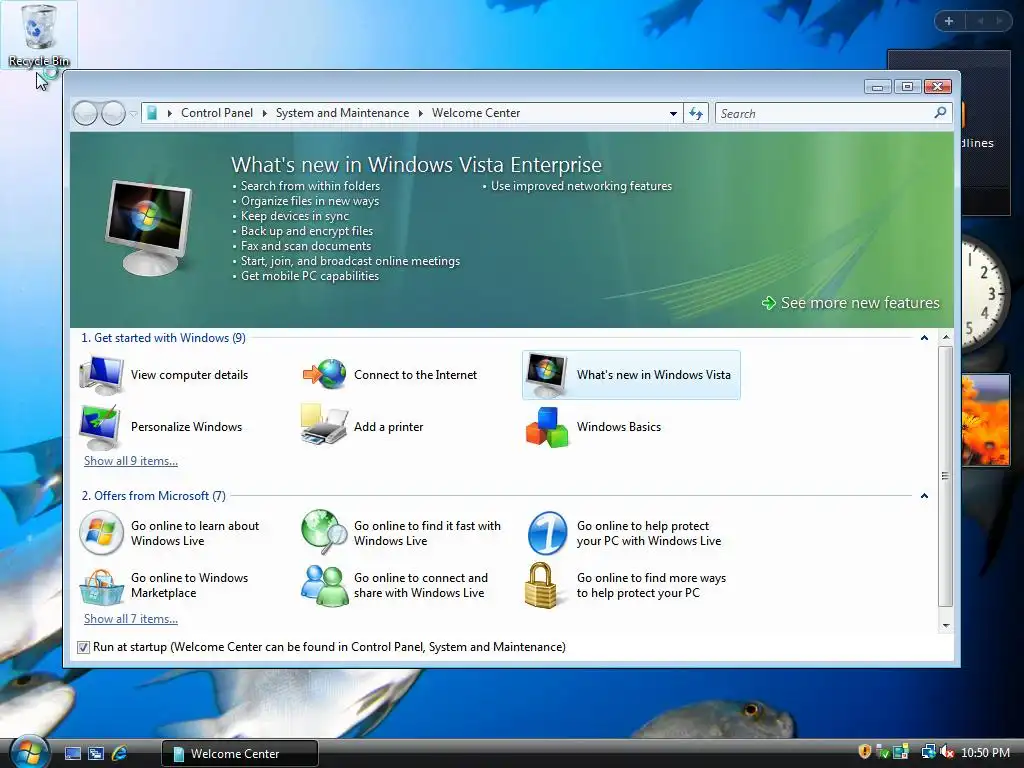Viewport: 1024px width, 768px height.
Task: Uncheck Run at startup checkbox
Action: coord(83,647)
